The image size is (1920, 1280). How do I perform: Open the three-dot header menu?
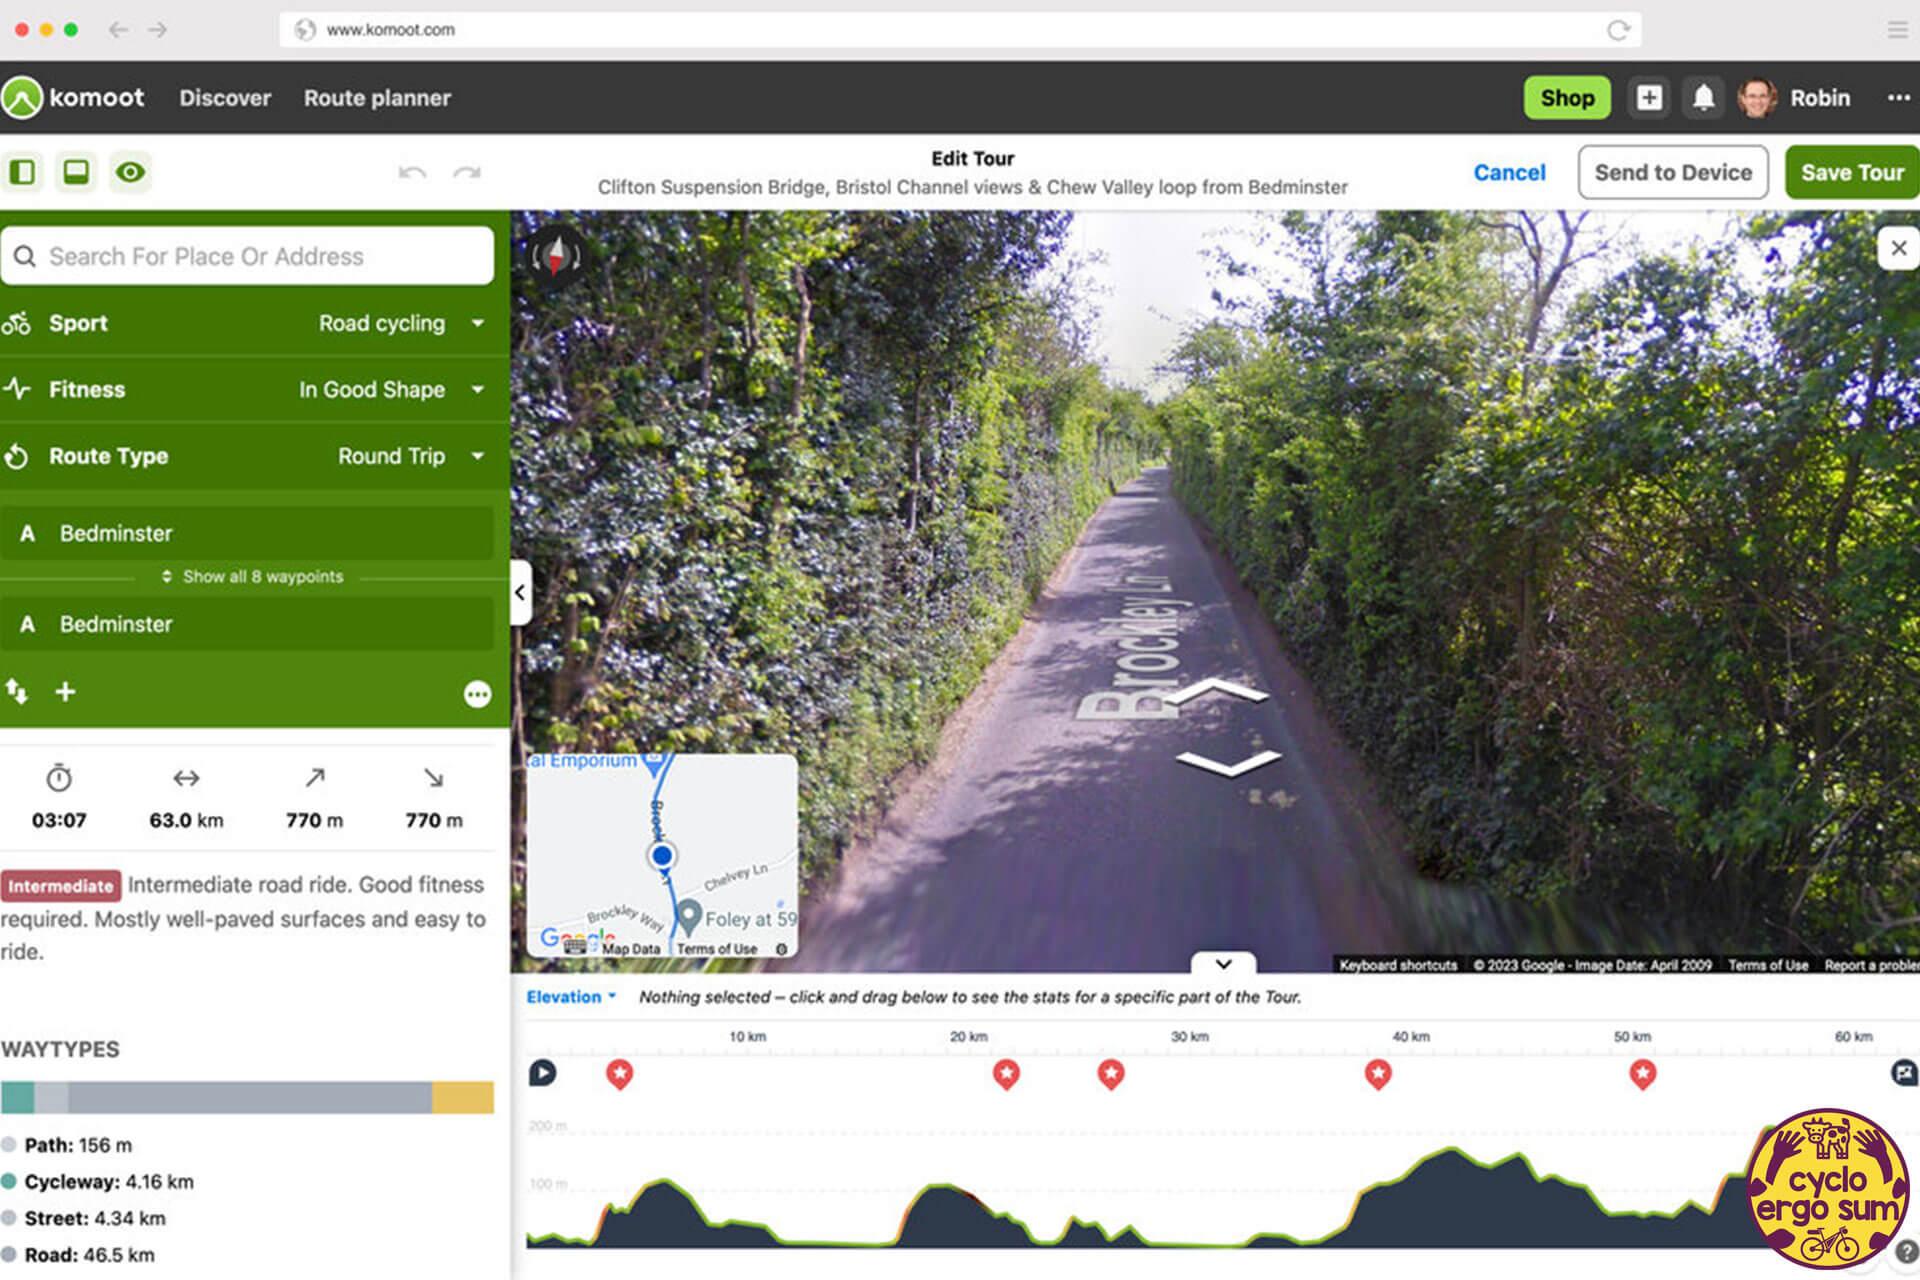click(x=1898, y=98)
